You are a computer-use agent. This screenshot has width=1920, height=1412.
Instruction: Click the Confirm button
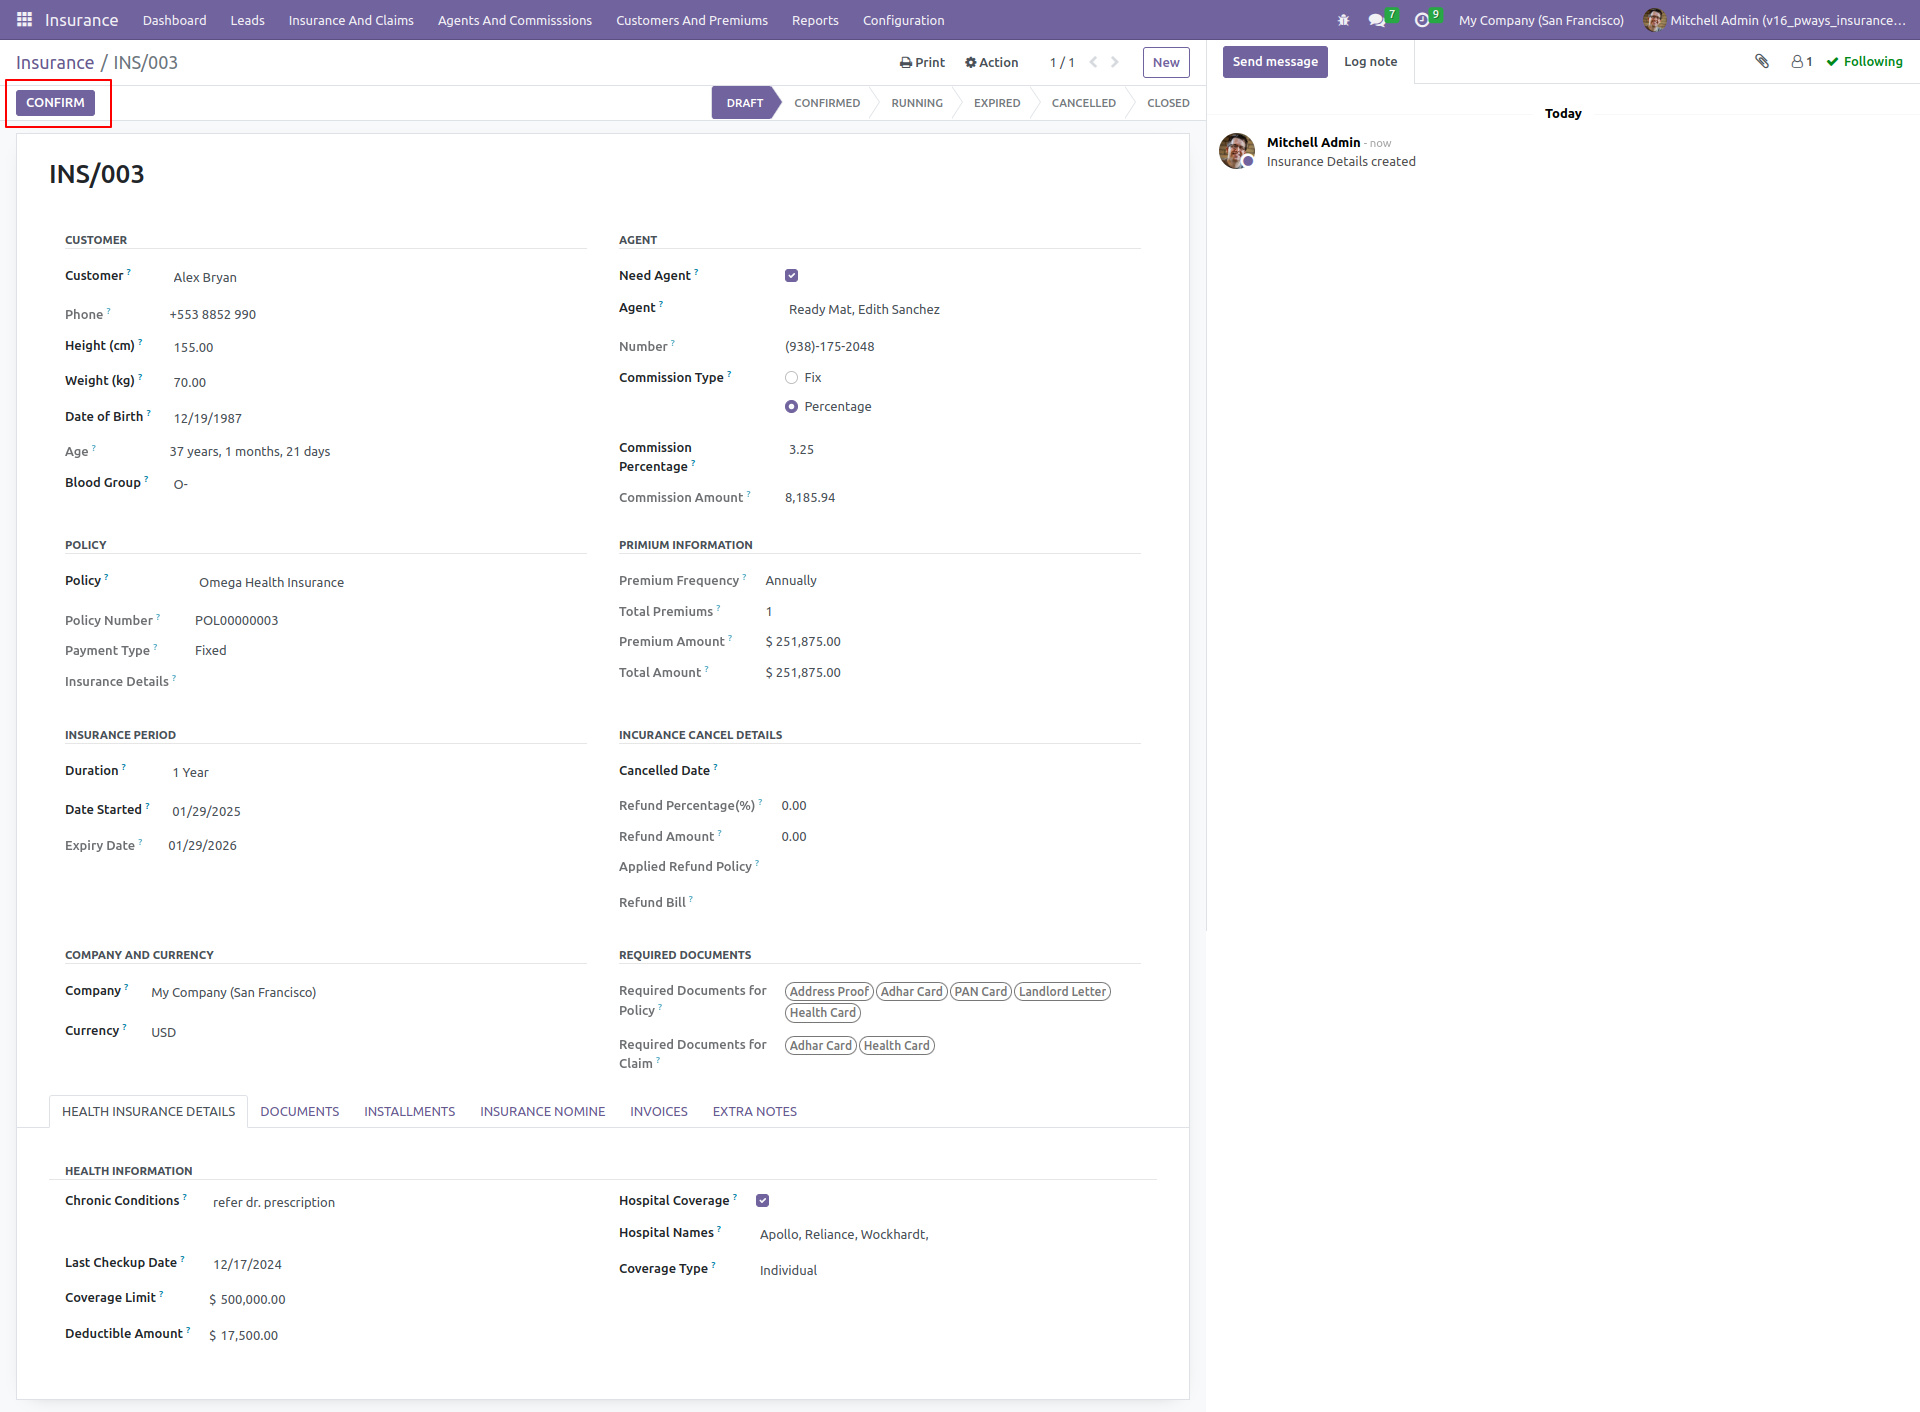coord(56,103)
